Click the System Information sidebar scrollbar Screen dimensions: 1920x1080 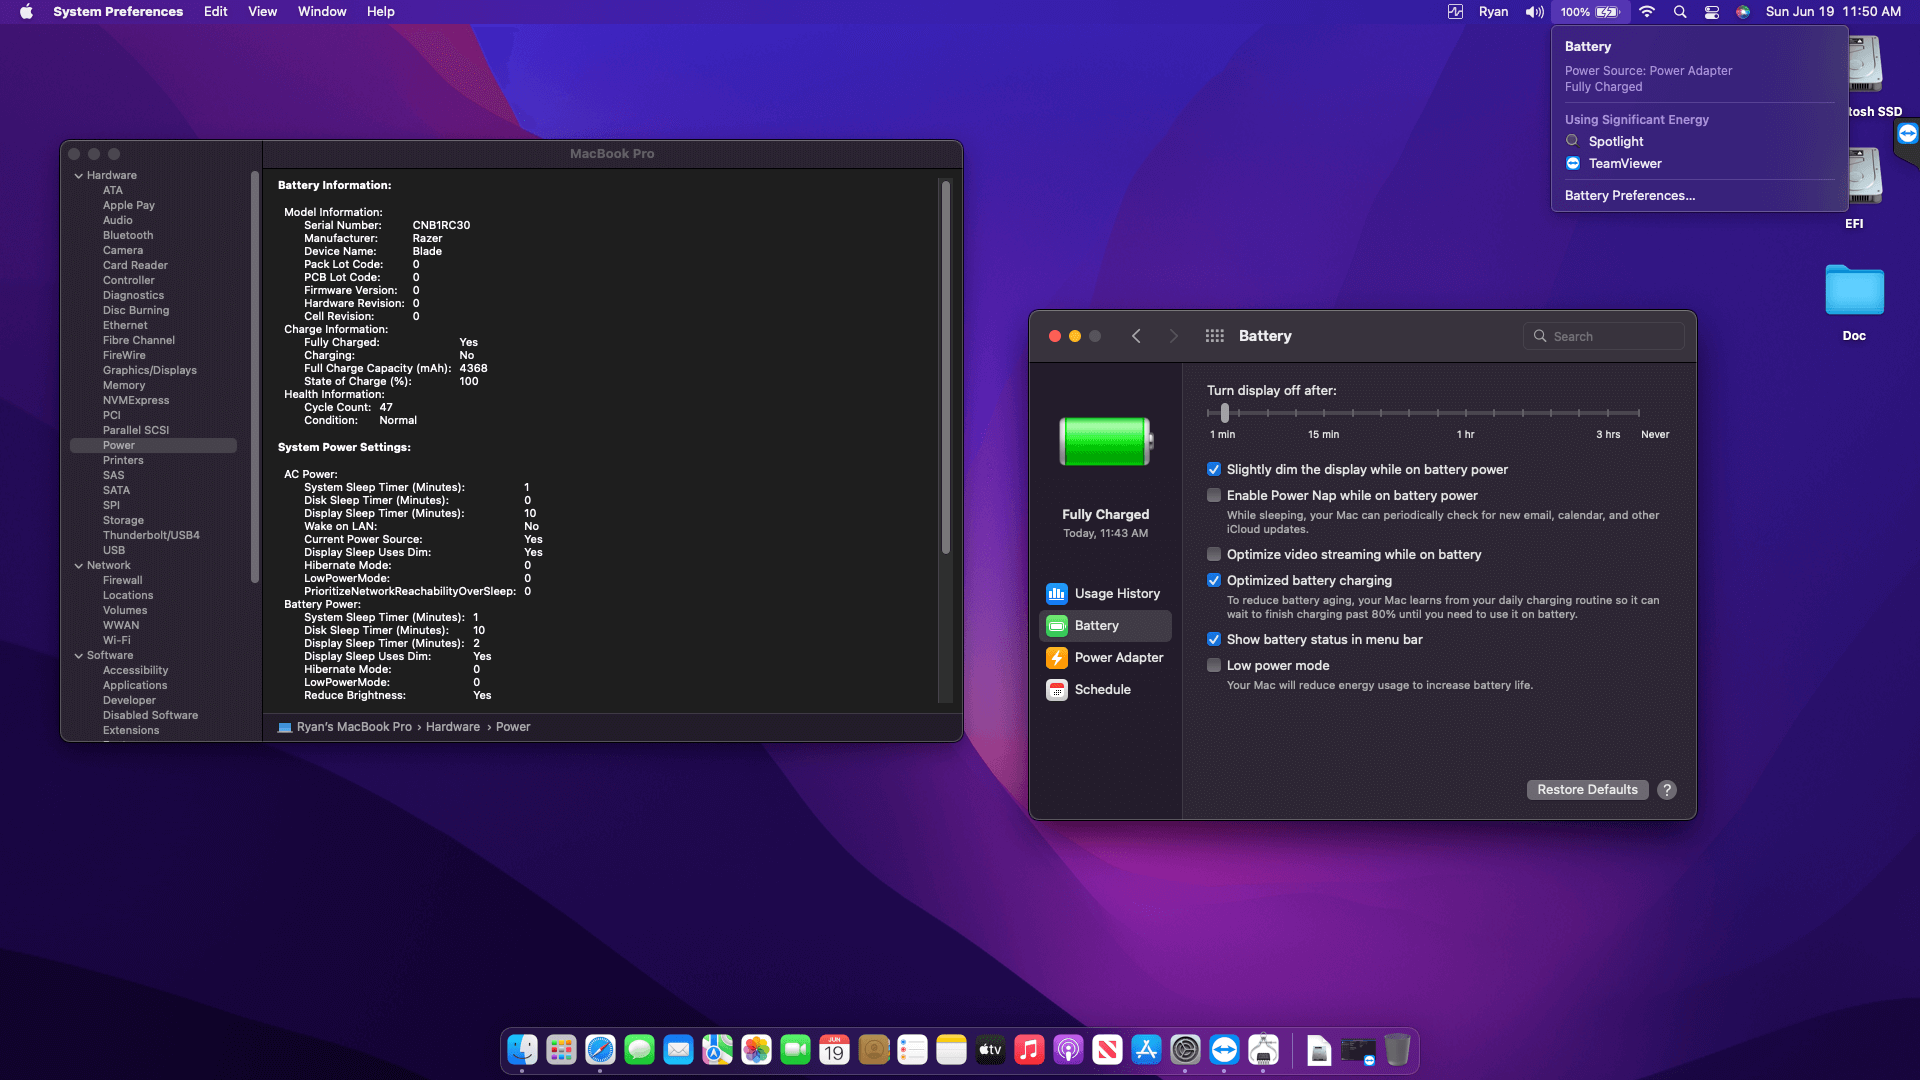click(x=255, y=375)
